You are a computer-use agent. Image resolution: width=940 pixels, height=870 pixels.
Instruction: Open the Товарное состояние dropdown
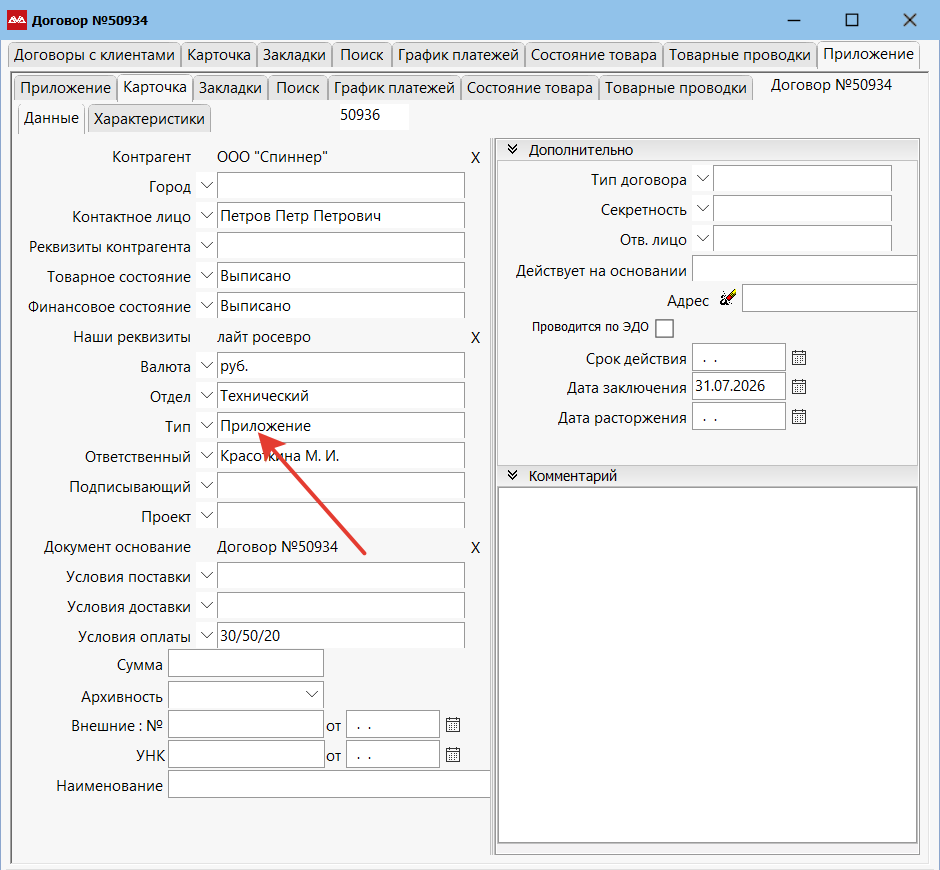[x=206, y=276]
